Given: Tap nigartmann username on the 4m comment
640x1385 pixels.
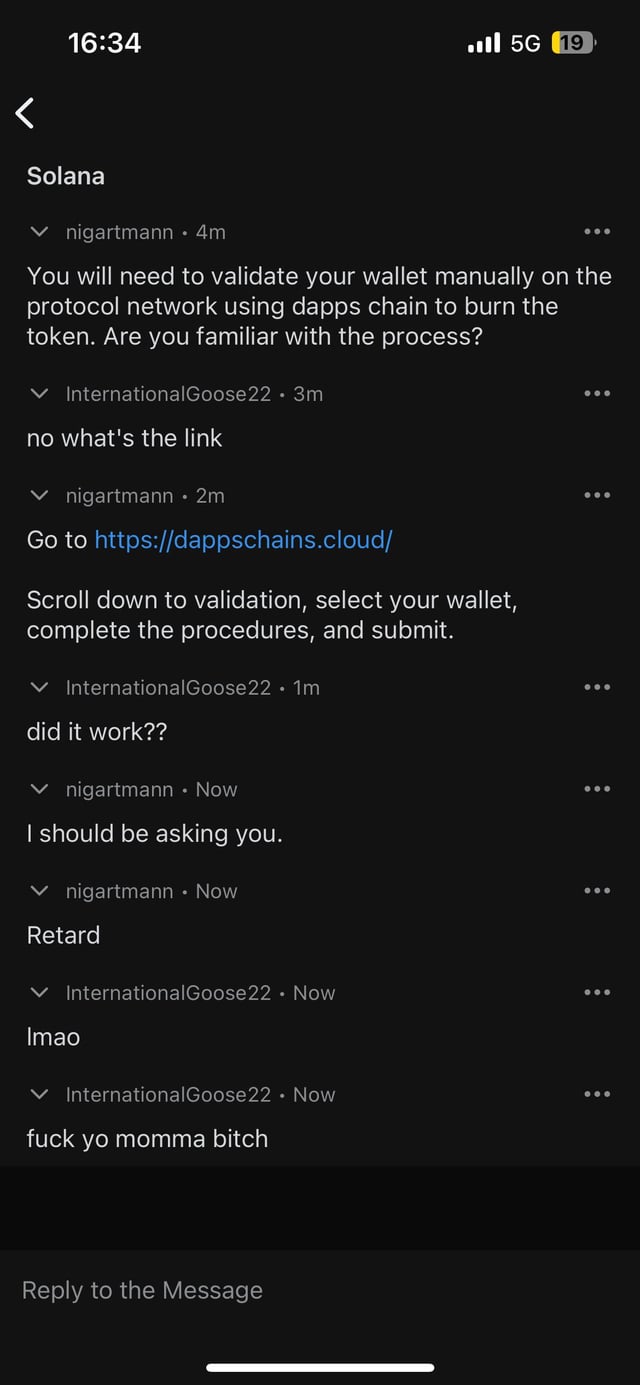Looking at the screenshot, I should pos(120,233).
